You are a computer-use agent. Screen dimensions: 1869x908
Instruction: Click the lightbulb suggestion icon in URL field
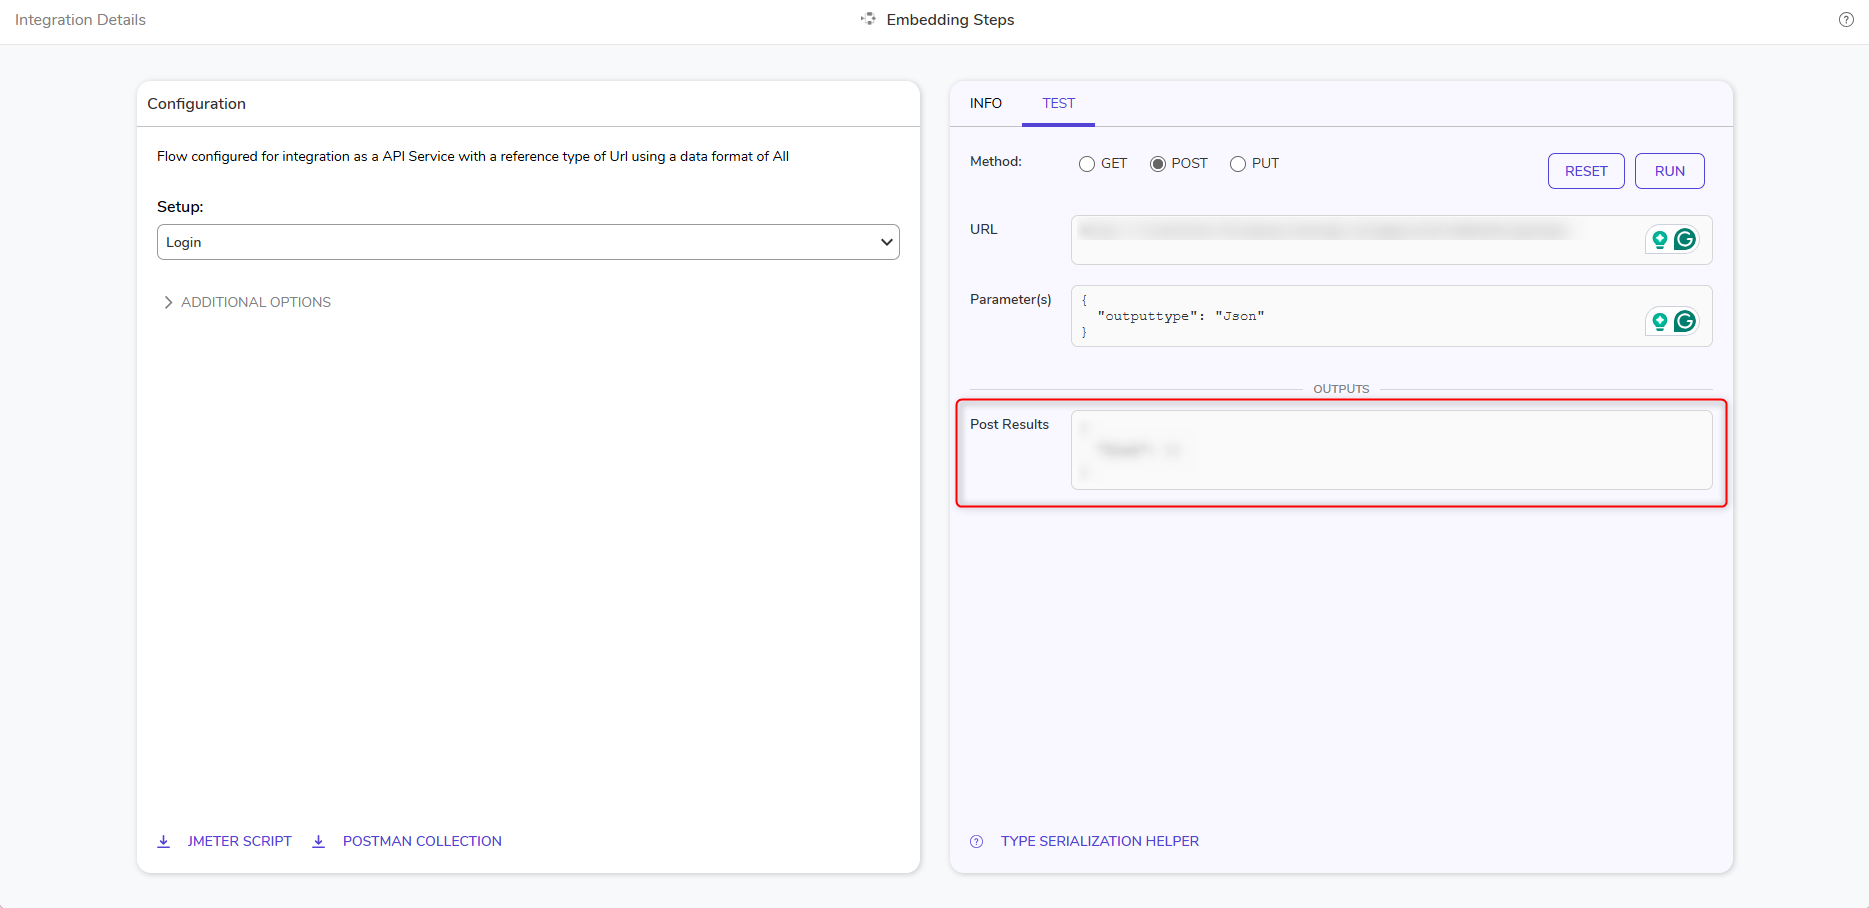point(1660,239)
